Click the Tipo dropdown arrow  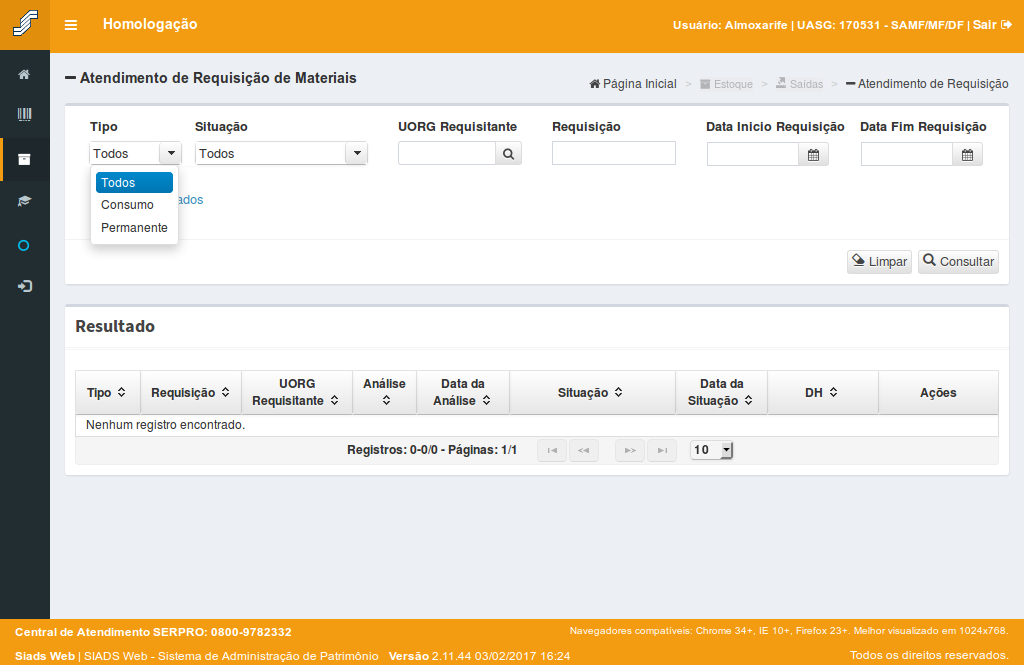(x=171, y=154)
